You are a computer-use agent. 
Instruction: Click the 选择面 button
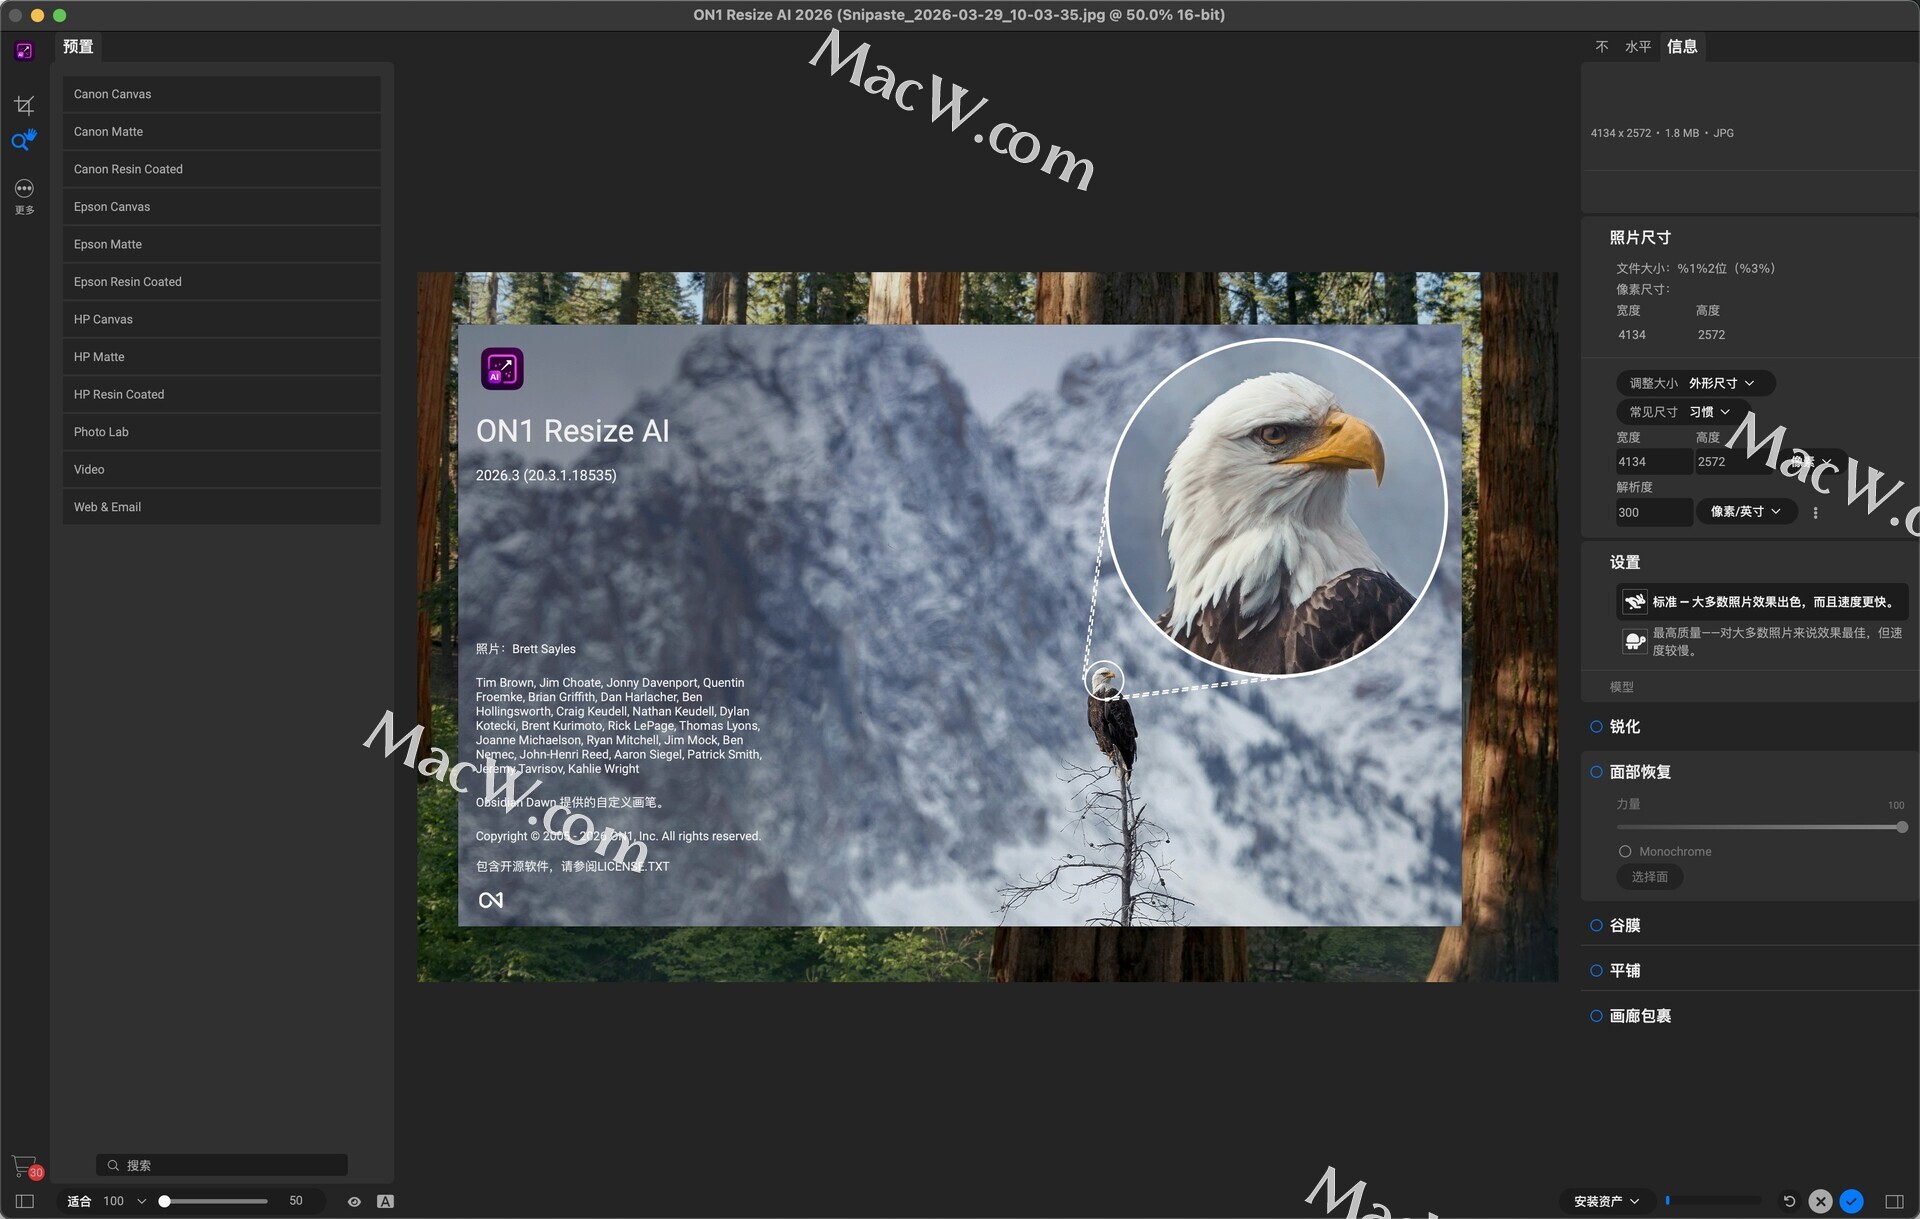point(1649,877)
